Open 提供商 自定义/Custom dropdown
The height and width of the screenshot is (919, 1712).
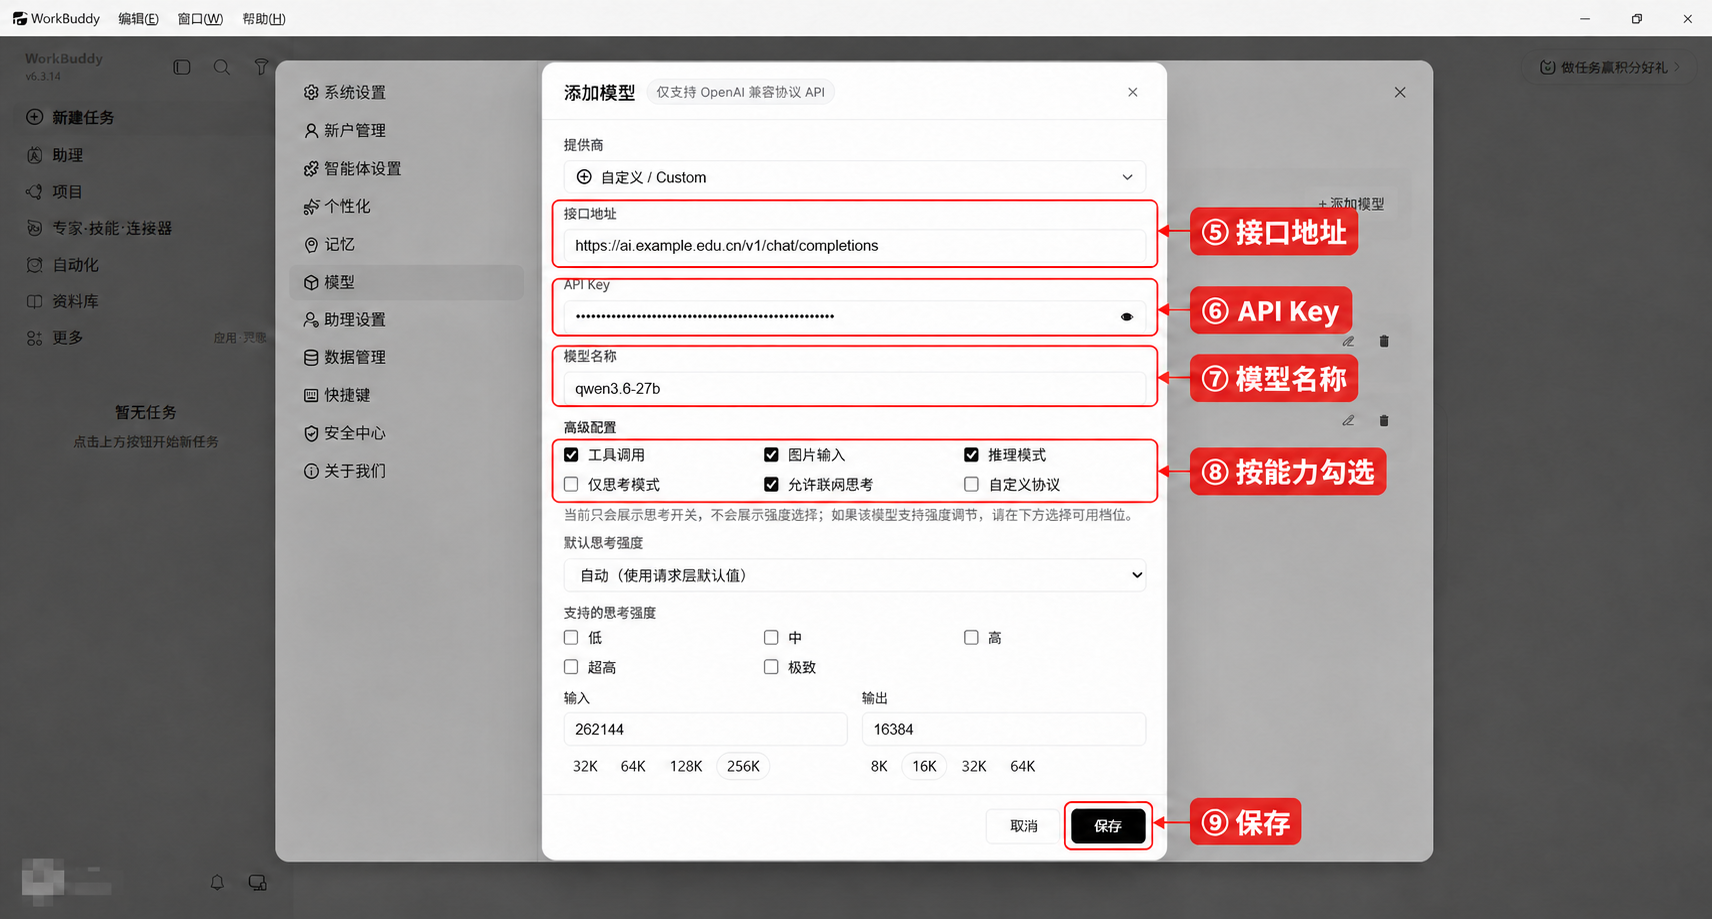coord(854,177)
